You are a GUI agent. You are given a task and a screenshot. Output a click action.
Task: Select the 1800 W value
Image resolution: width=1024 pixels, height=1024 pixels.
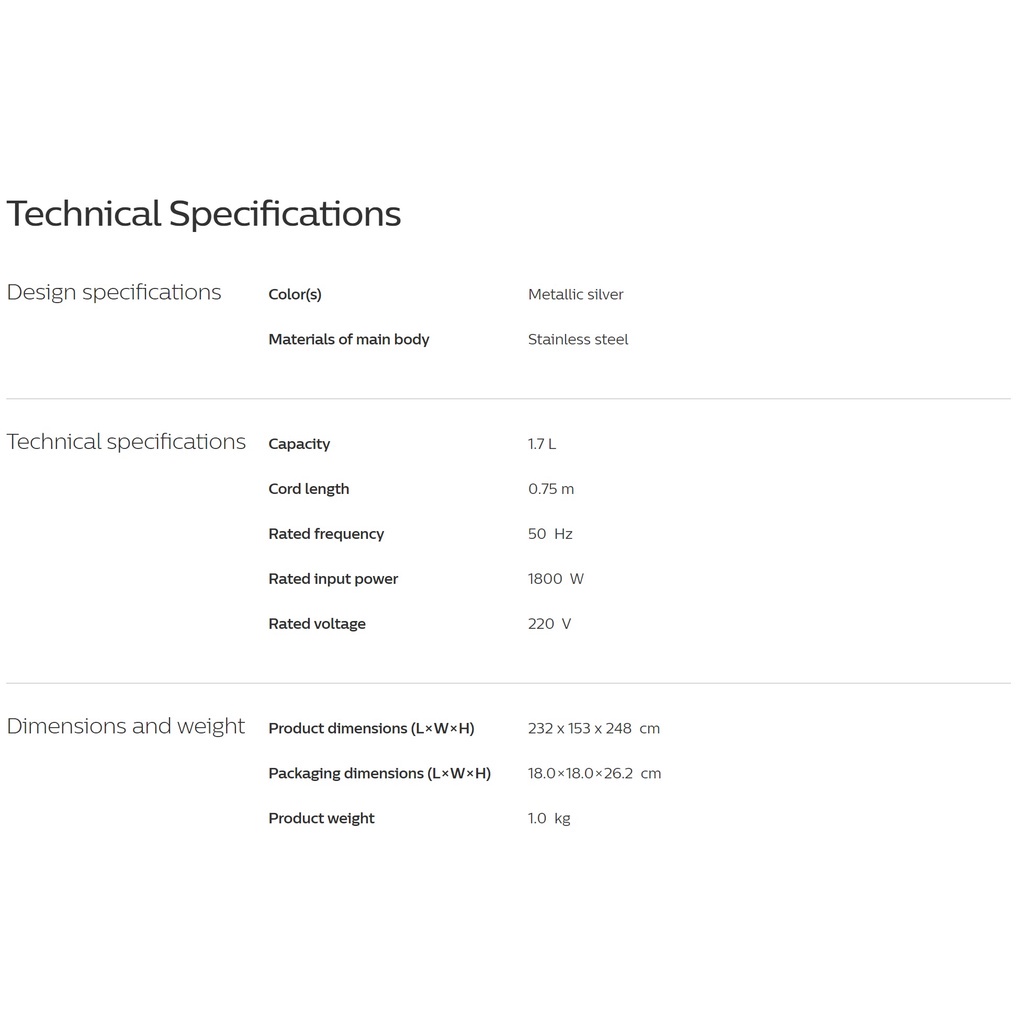pos(556,579)
